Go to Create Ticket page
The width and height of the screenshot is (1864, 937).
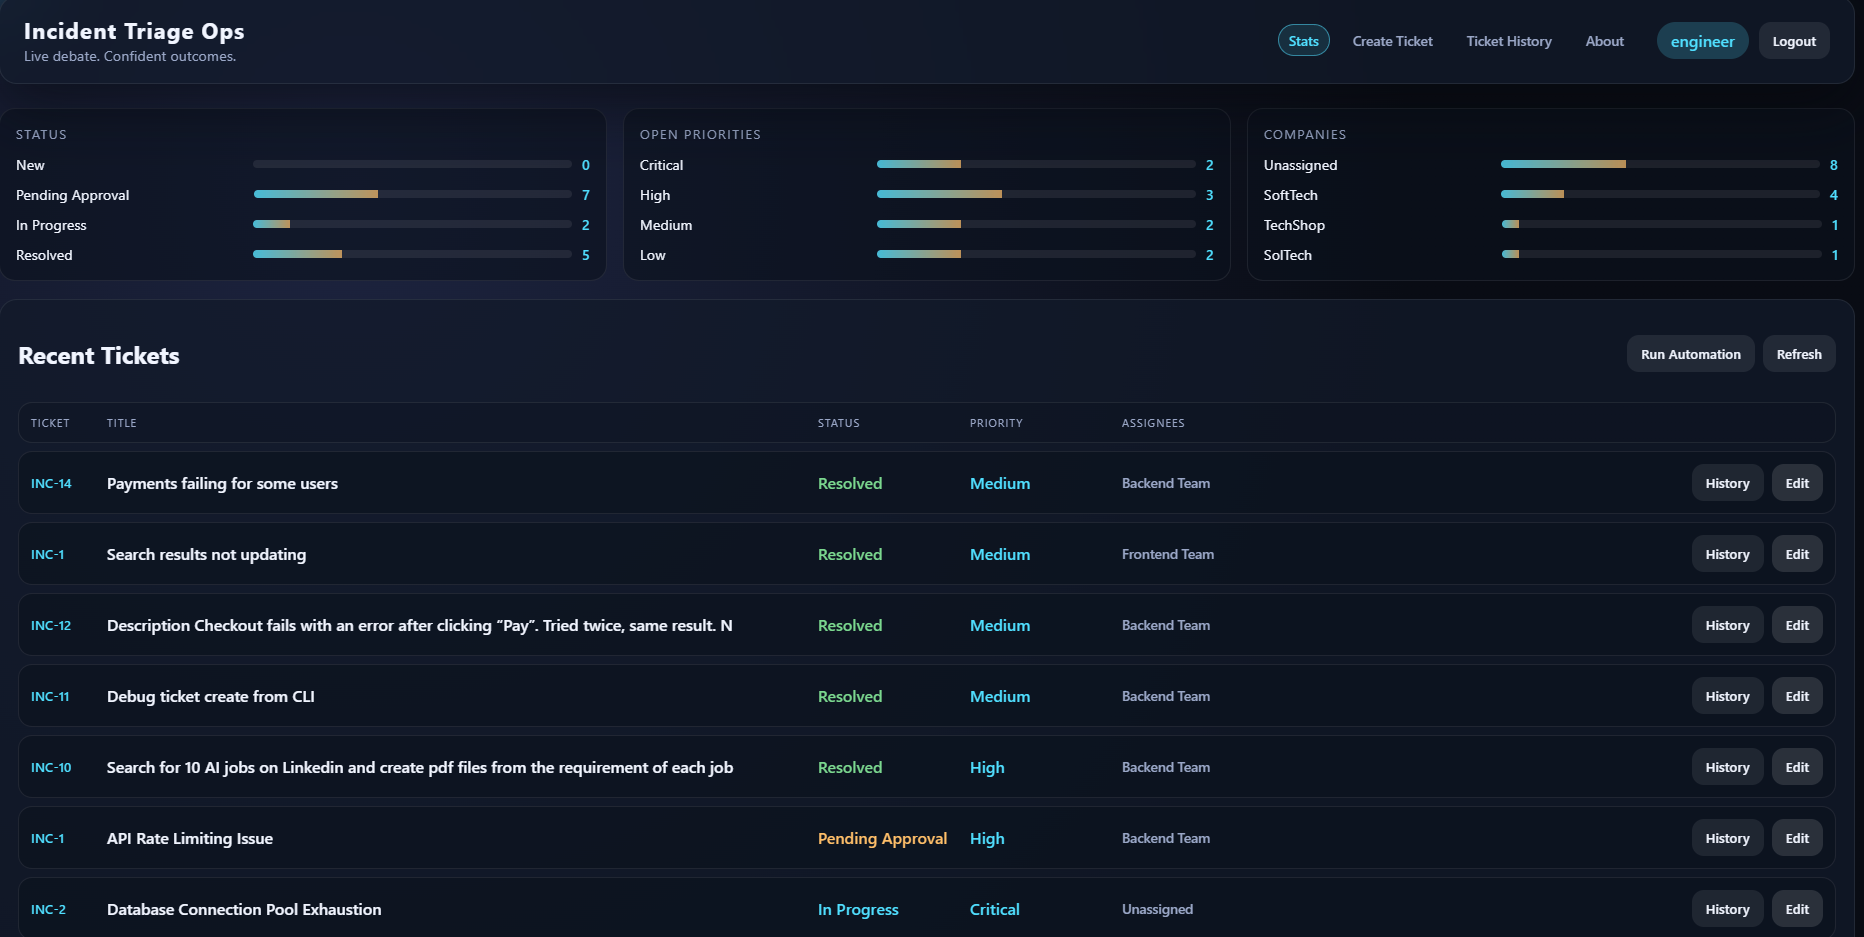pos(1392,41)
